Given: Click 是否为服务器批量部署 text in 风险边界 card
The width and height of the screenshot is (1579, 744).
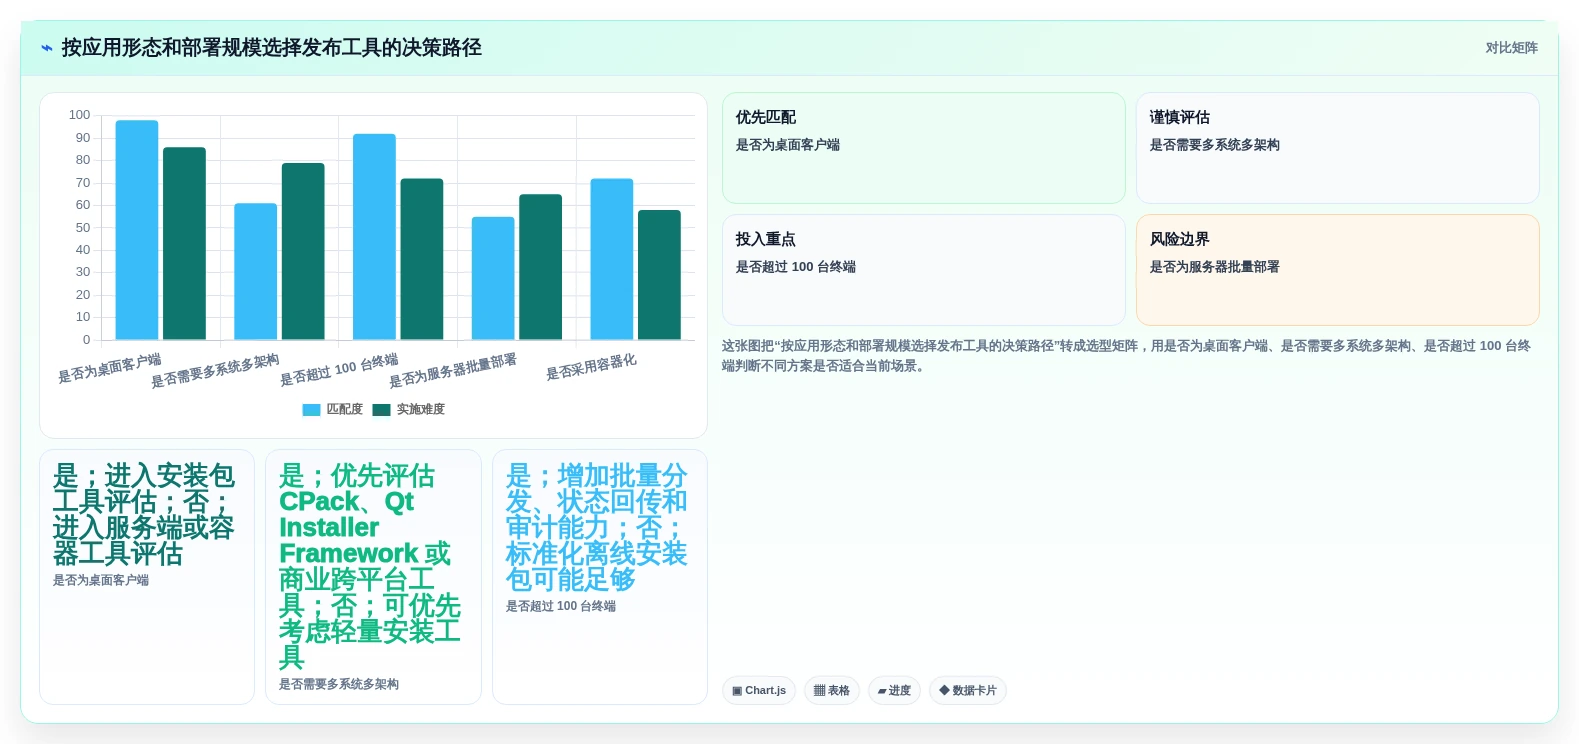Looking at the screenshot, I should (1215, 267).
